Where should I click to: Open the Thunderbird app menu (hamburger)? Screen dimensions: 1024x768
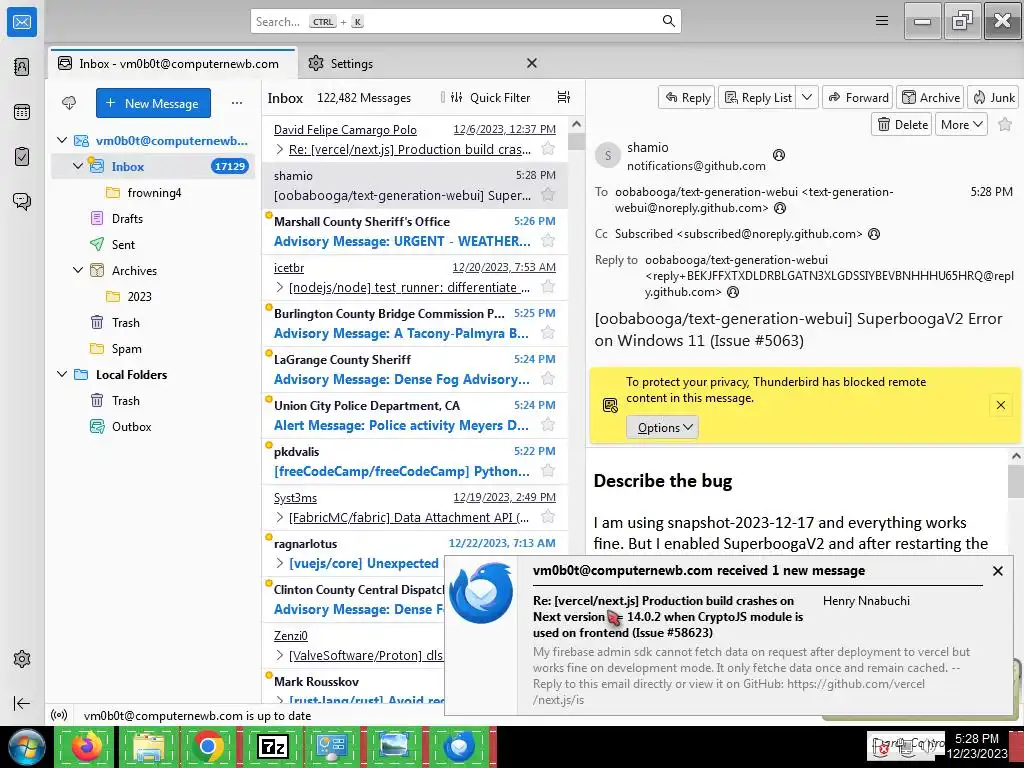(x=882, y=21)
